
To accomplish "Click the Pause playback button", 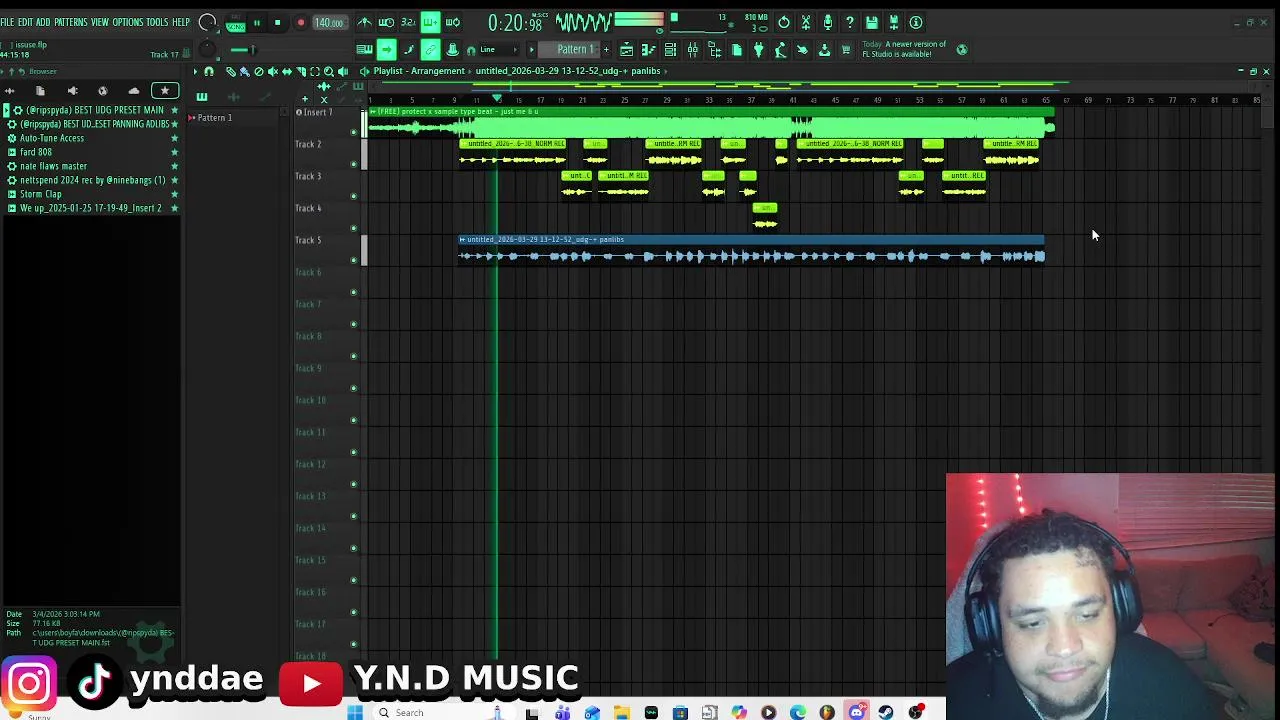I will tap(257, 22).
